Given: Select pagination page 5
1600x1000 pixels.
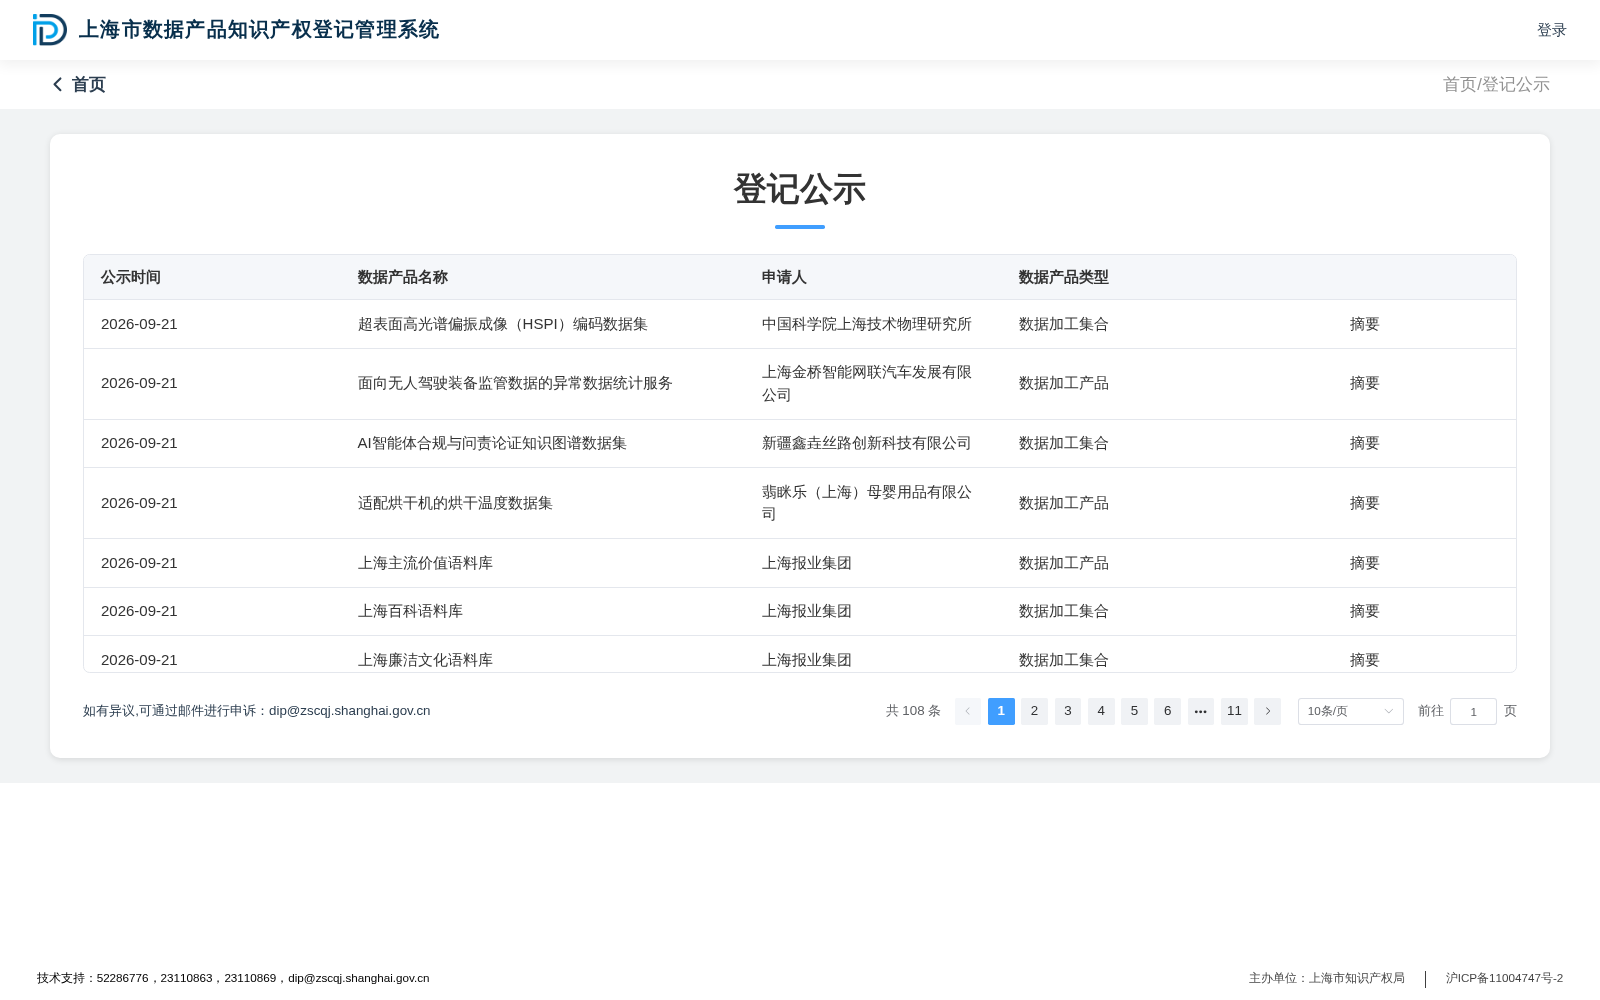Looking at the screenshot, I should click(1134, 711).
